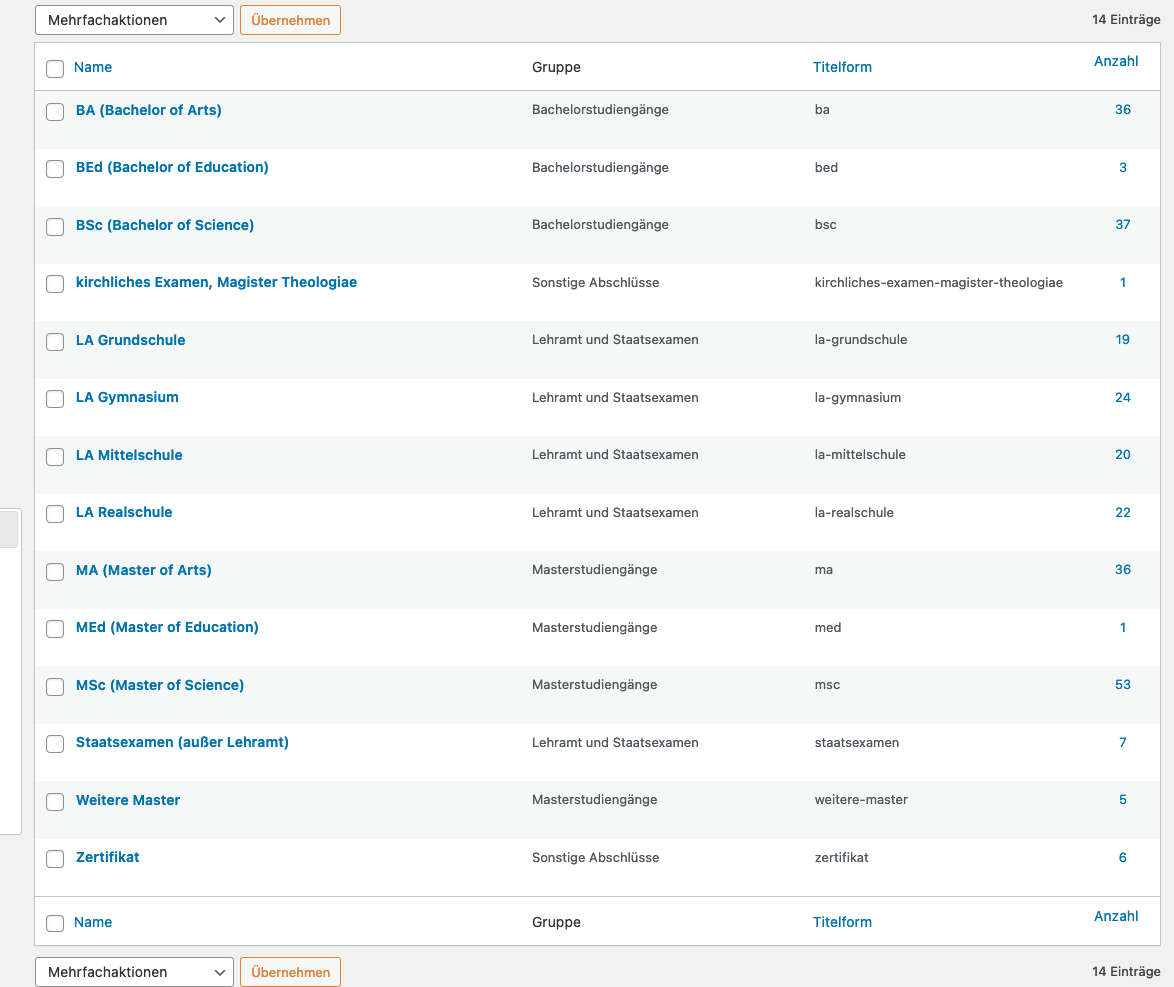Viewport: 1174px width, 987px height.
Task: Open the kirchliches Examen, Magister Theologiae entry
Action: (216, 282)
